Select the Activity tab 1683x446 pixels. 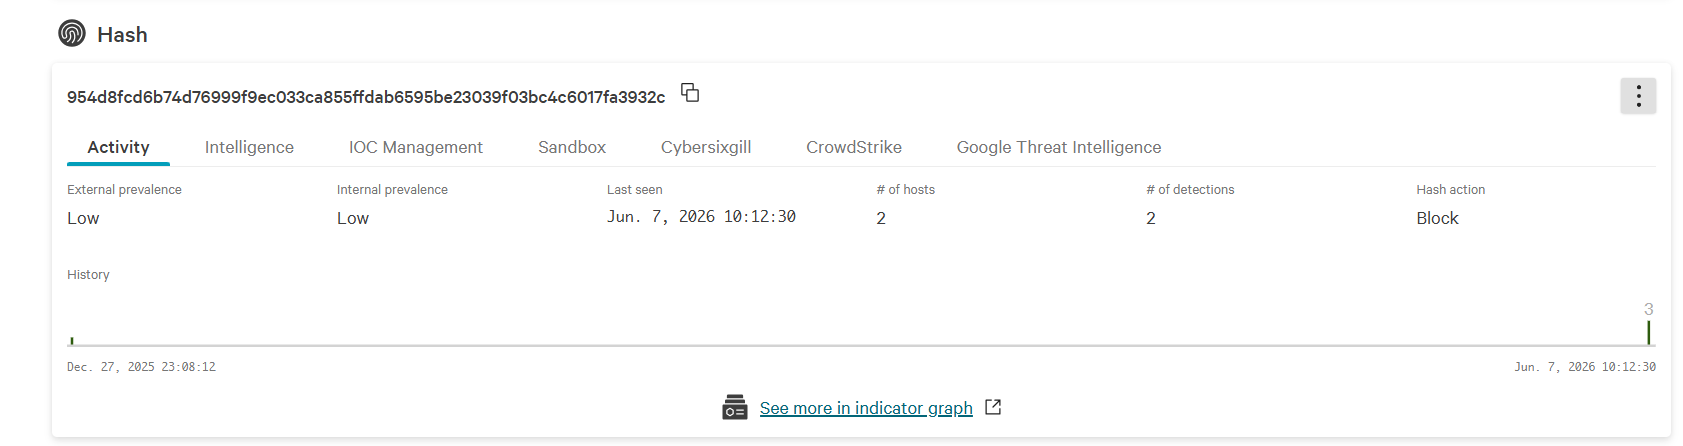tap(118, 147)
